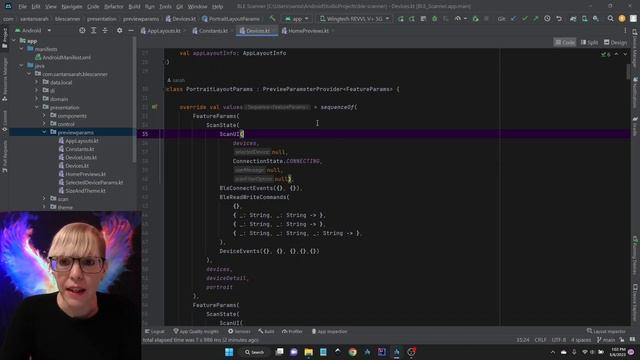Click the PortraitLayoutParams breadcrumb
Viewport: 640px width, 360px height.
(234, 19)
